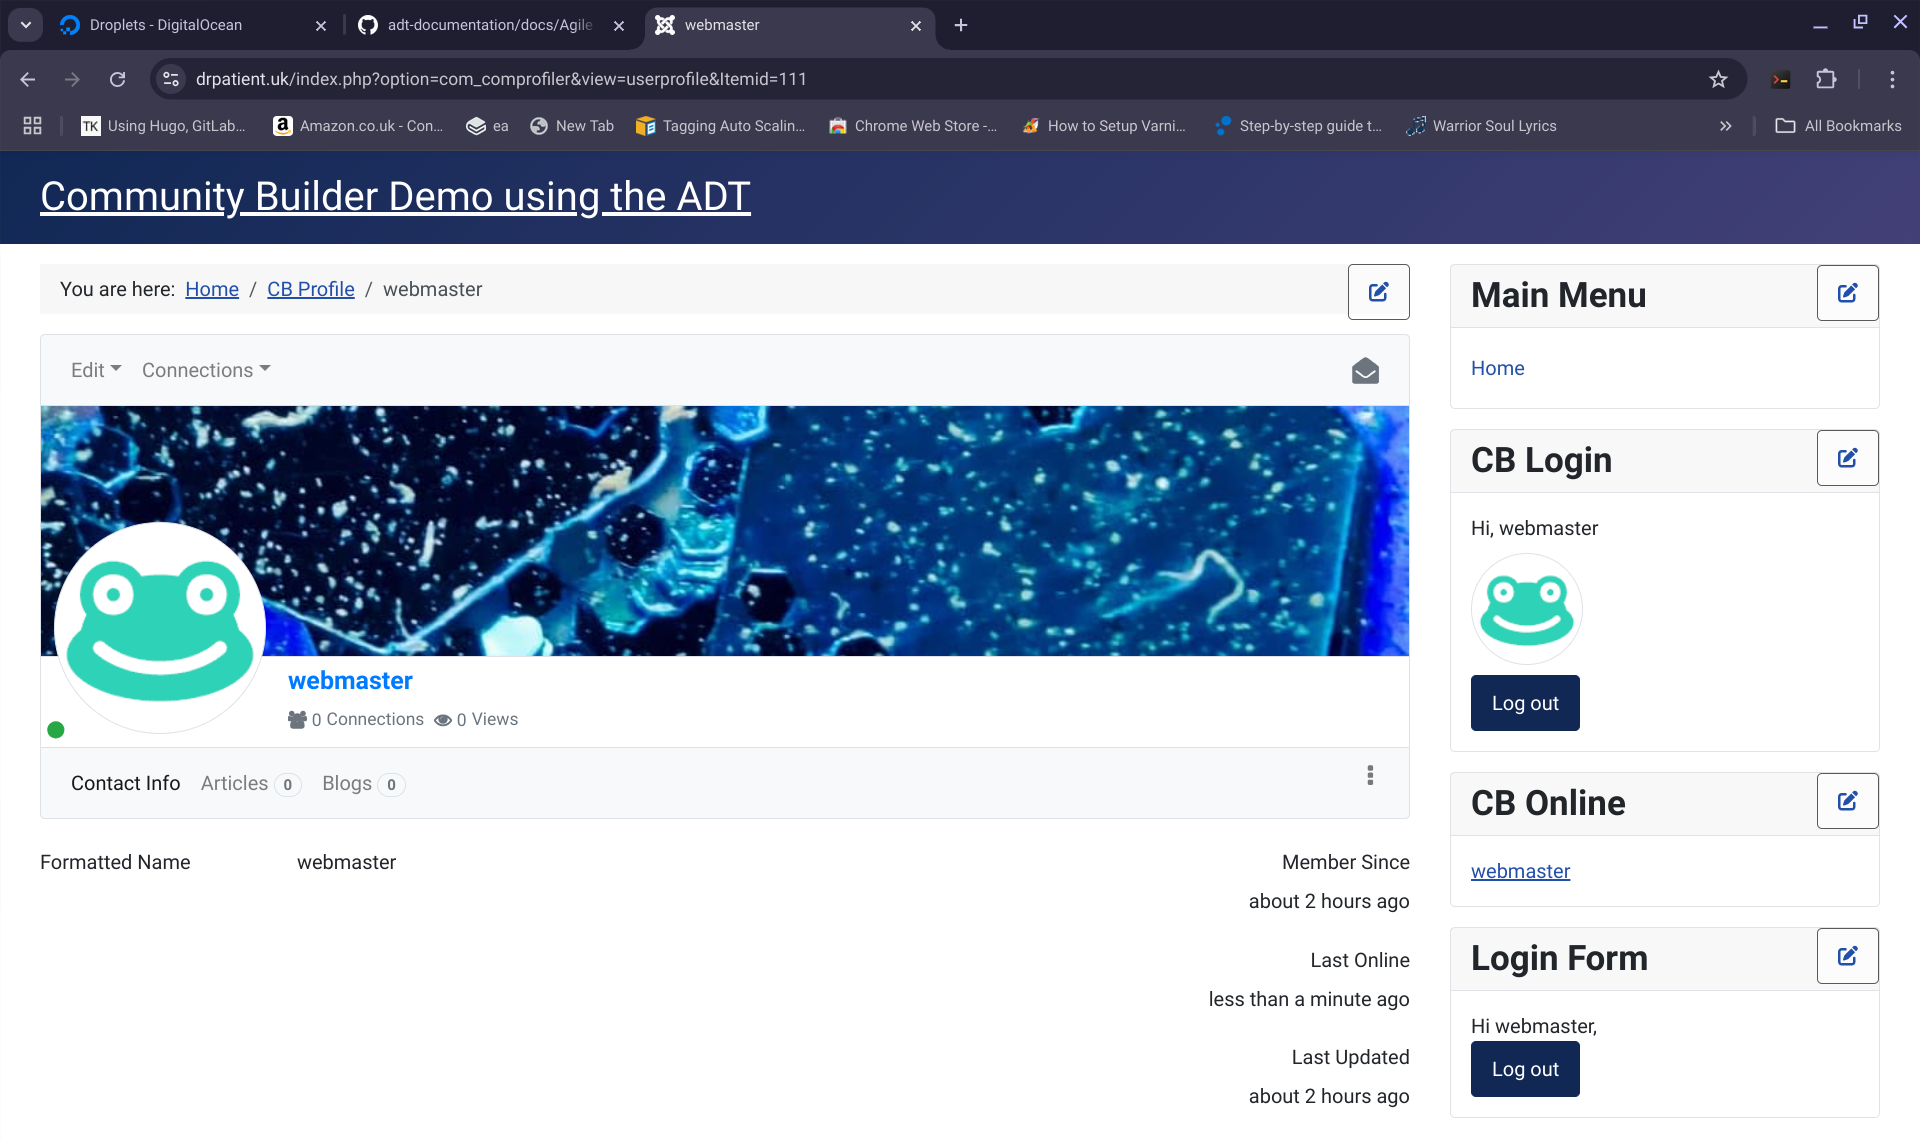Edit the CB Login module
This screenshot has width=1920, height=1140.
pyautogui.click(x=1847, y=458)
